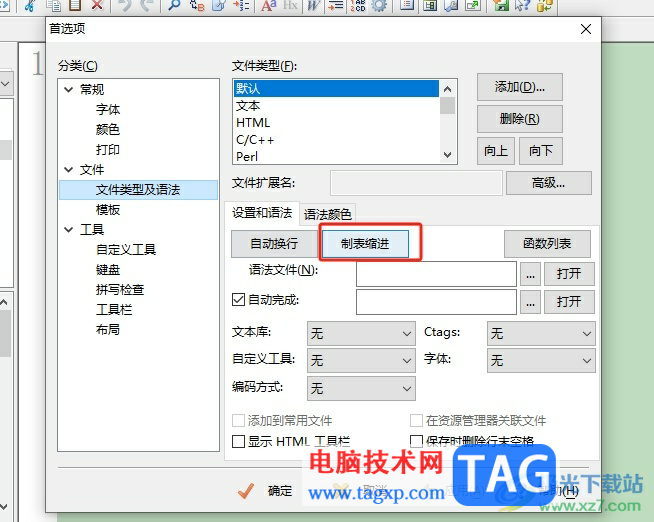Click the 高级... button

point(548,183)
